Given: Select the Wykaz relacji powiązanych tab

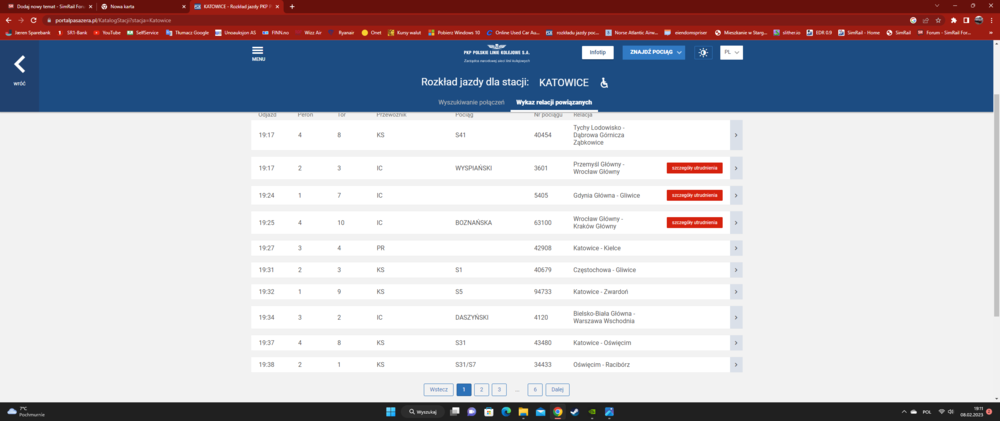Looking at the screenshot, I should click(554, 103).
